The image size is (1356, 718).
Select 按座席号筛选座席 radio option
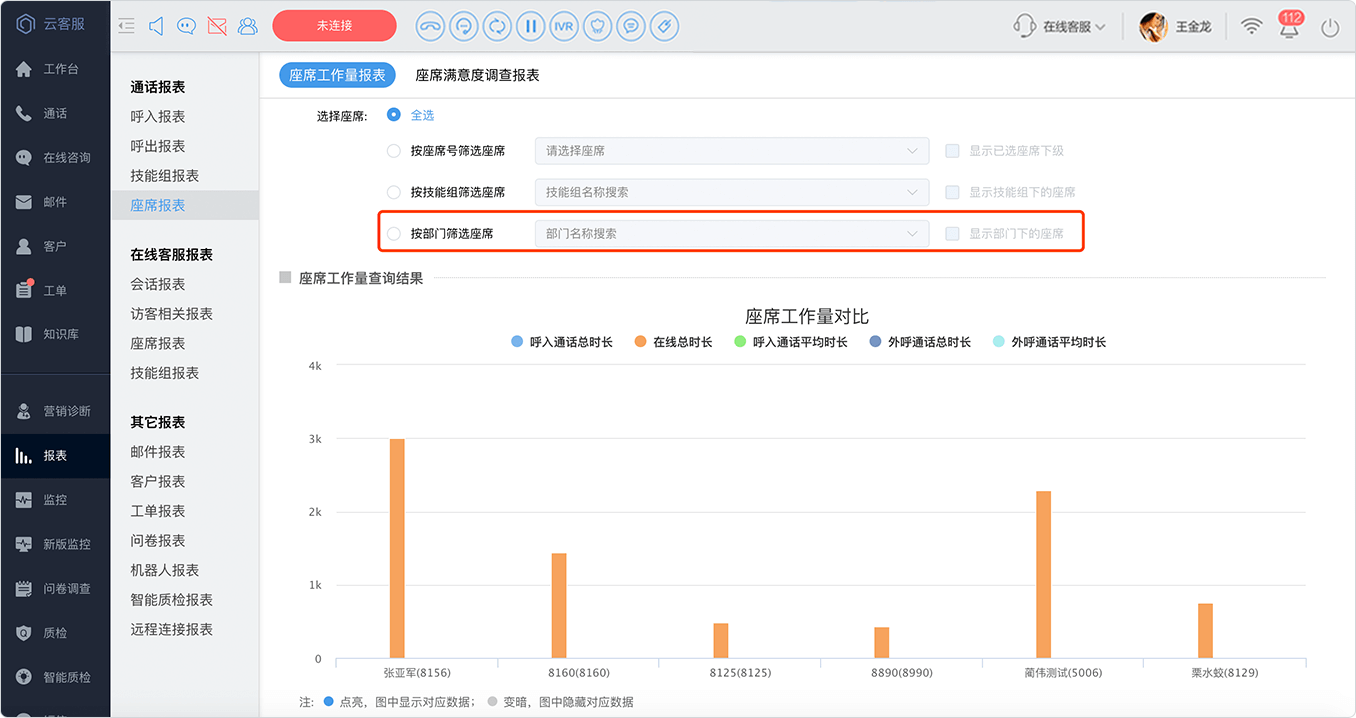coord(394,151)
